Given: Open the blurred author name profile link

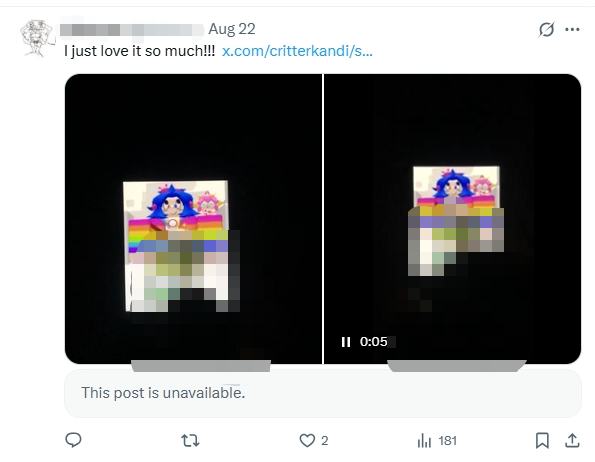Looking at the screenshot, I should point(132,29).
